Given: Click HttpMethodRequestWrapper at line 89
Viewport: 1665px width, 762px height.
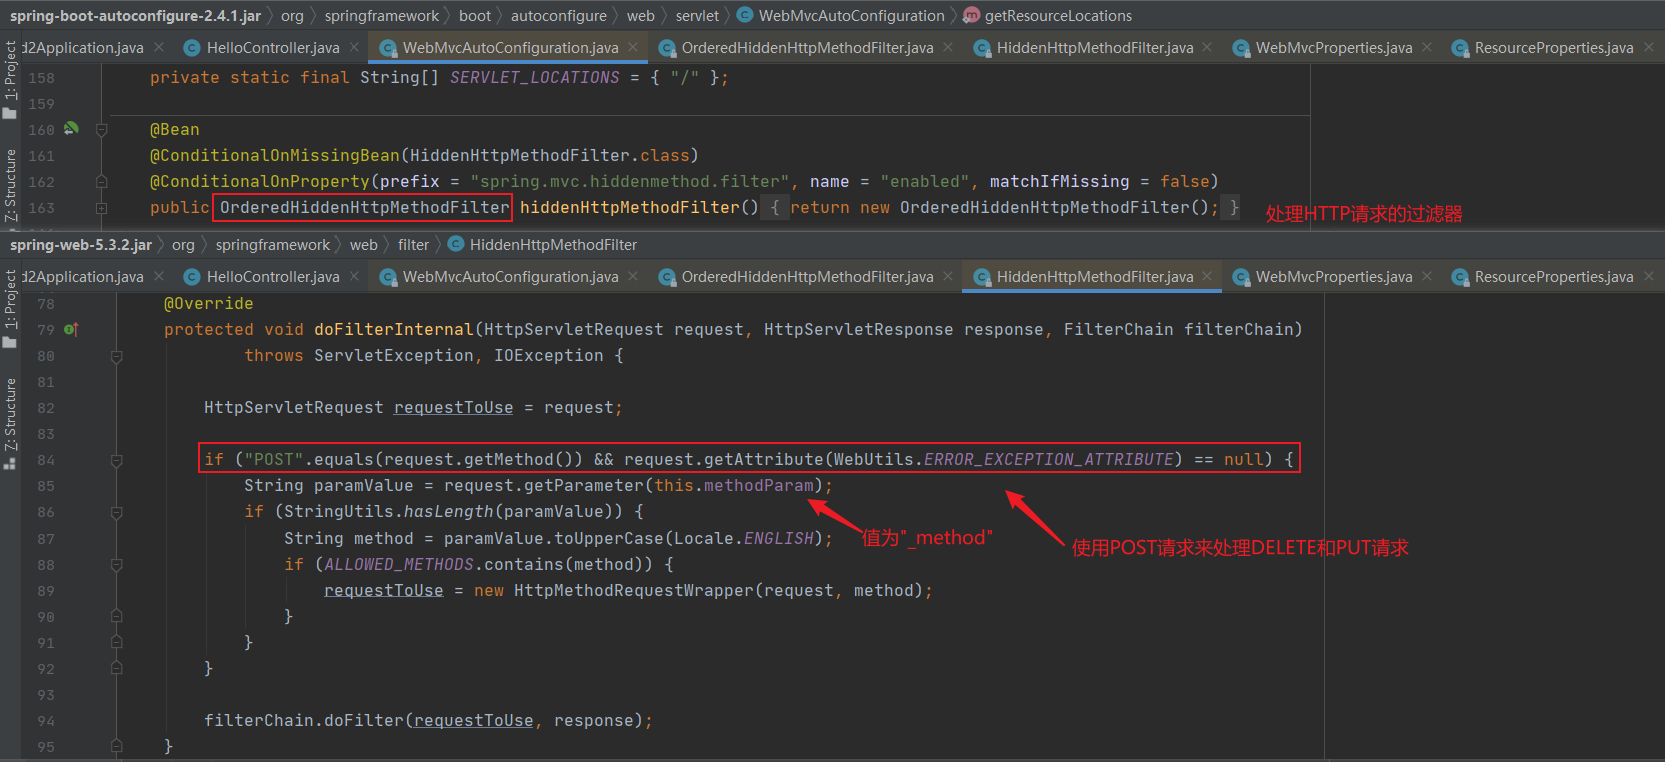Looking at the screenshot, I should pyautogui.click(x=634, y=590).
